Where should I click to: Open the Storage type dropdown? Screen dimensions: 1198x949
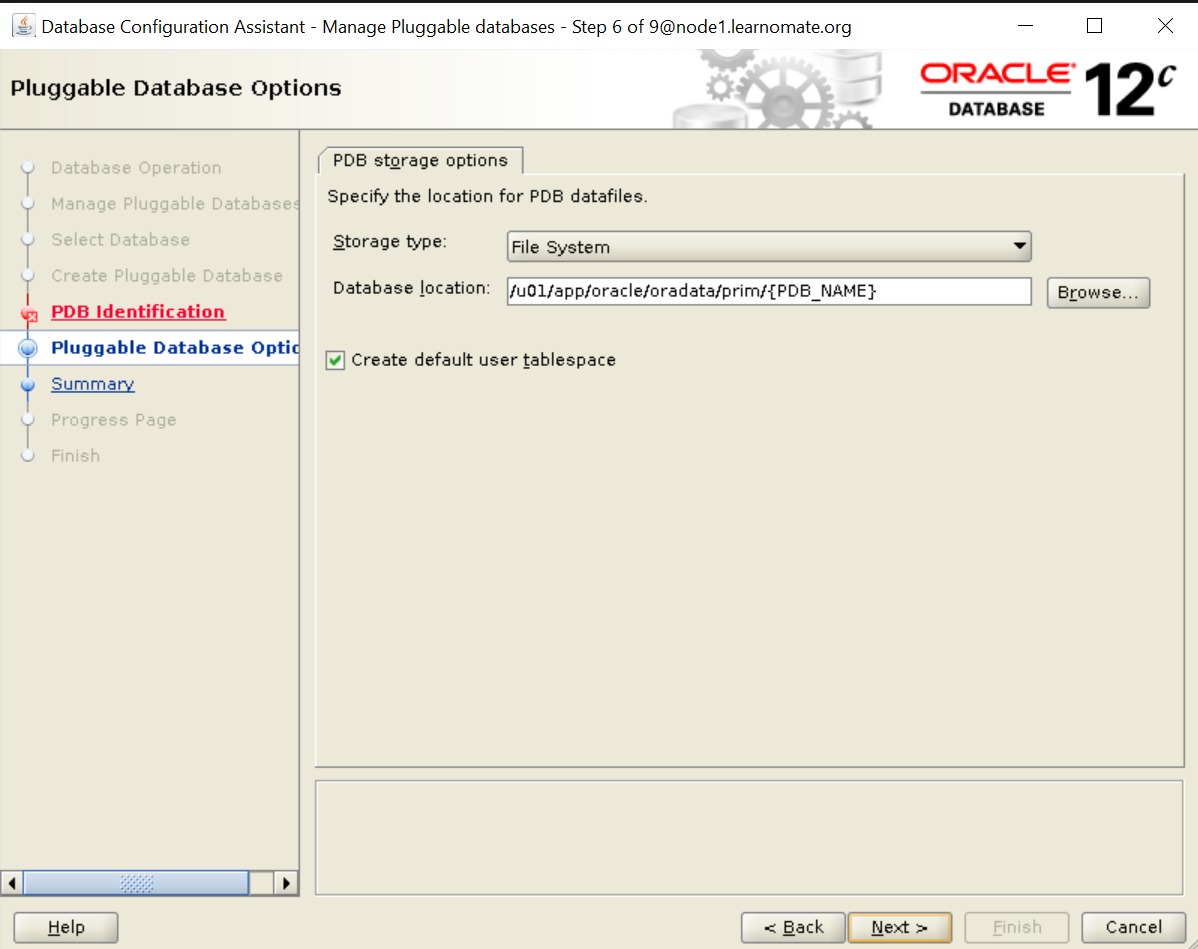coord(768,246)
